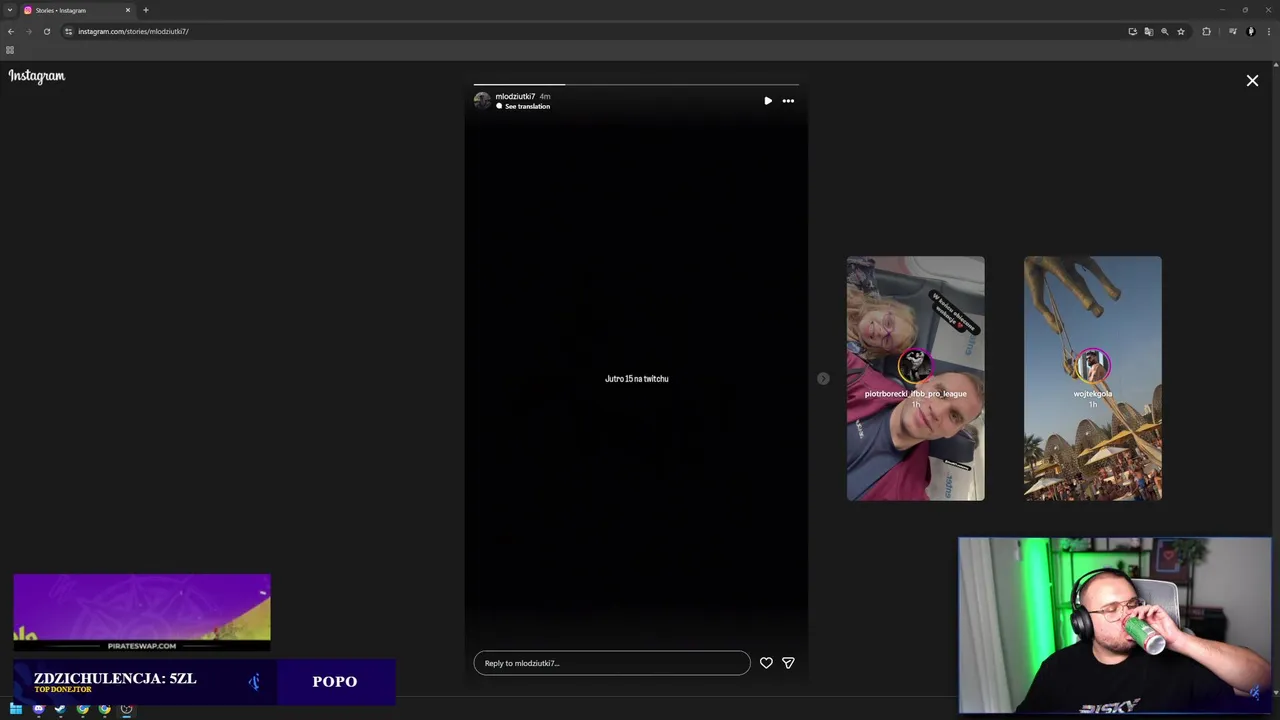Share the story via the send icon
1280x720 pixels.
788,663
